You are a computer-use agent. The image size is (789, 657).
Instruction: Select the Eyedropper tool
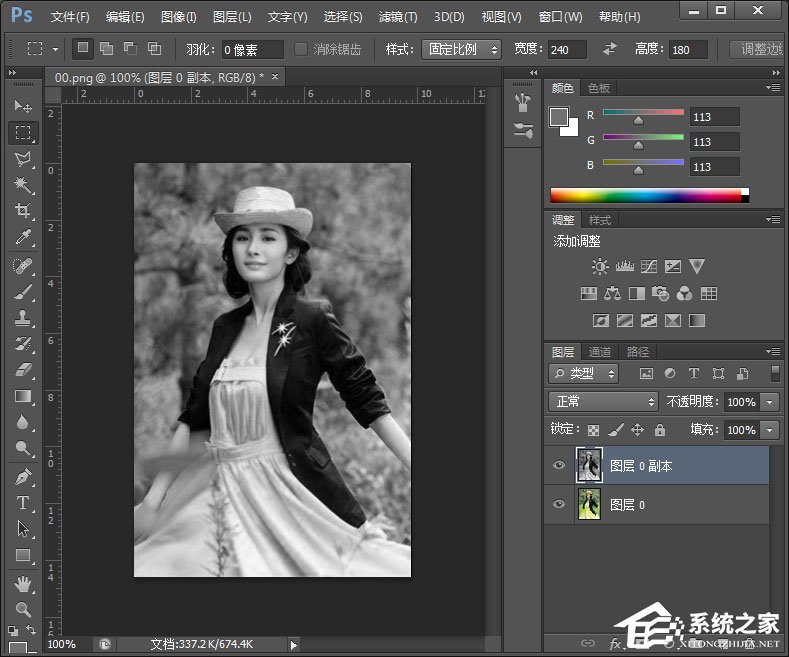coord(22,237)
